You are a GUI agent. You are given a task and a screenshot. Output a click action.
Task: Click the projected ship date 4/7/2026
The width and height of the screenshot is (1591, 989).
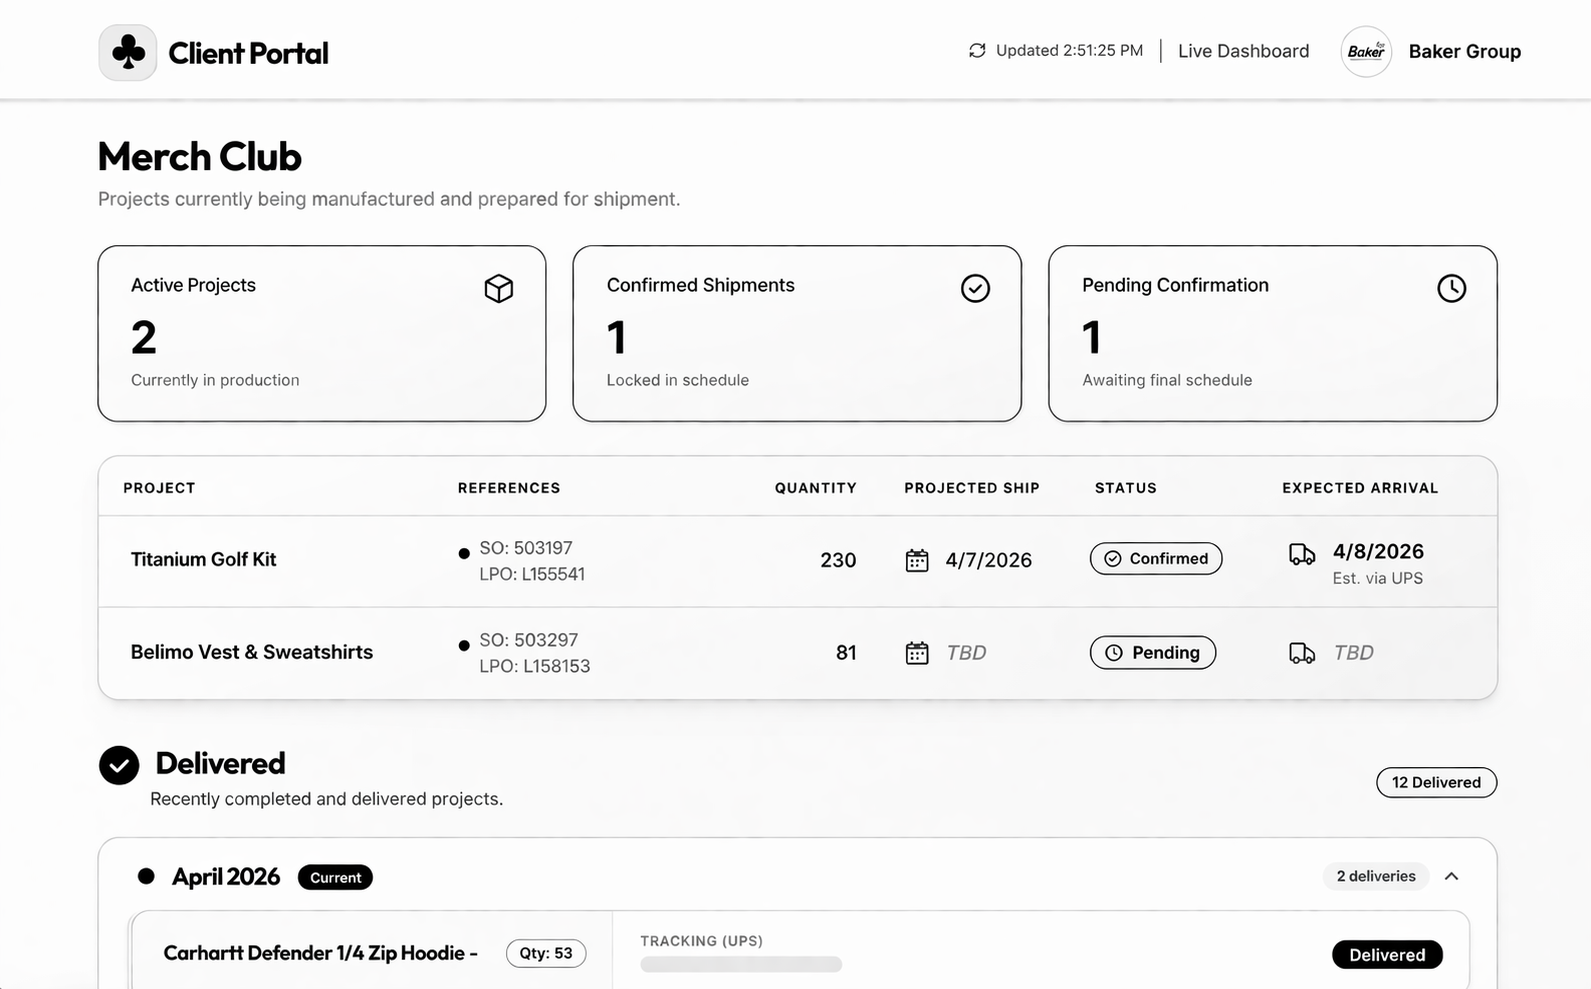coord(989,560)
